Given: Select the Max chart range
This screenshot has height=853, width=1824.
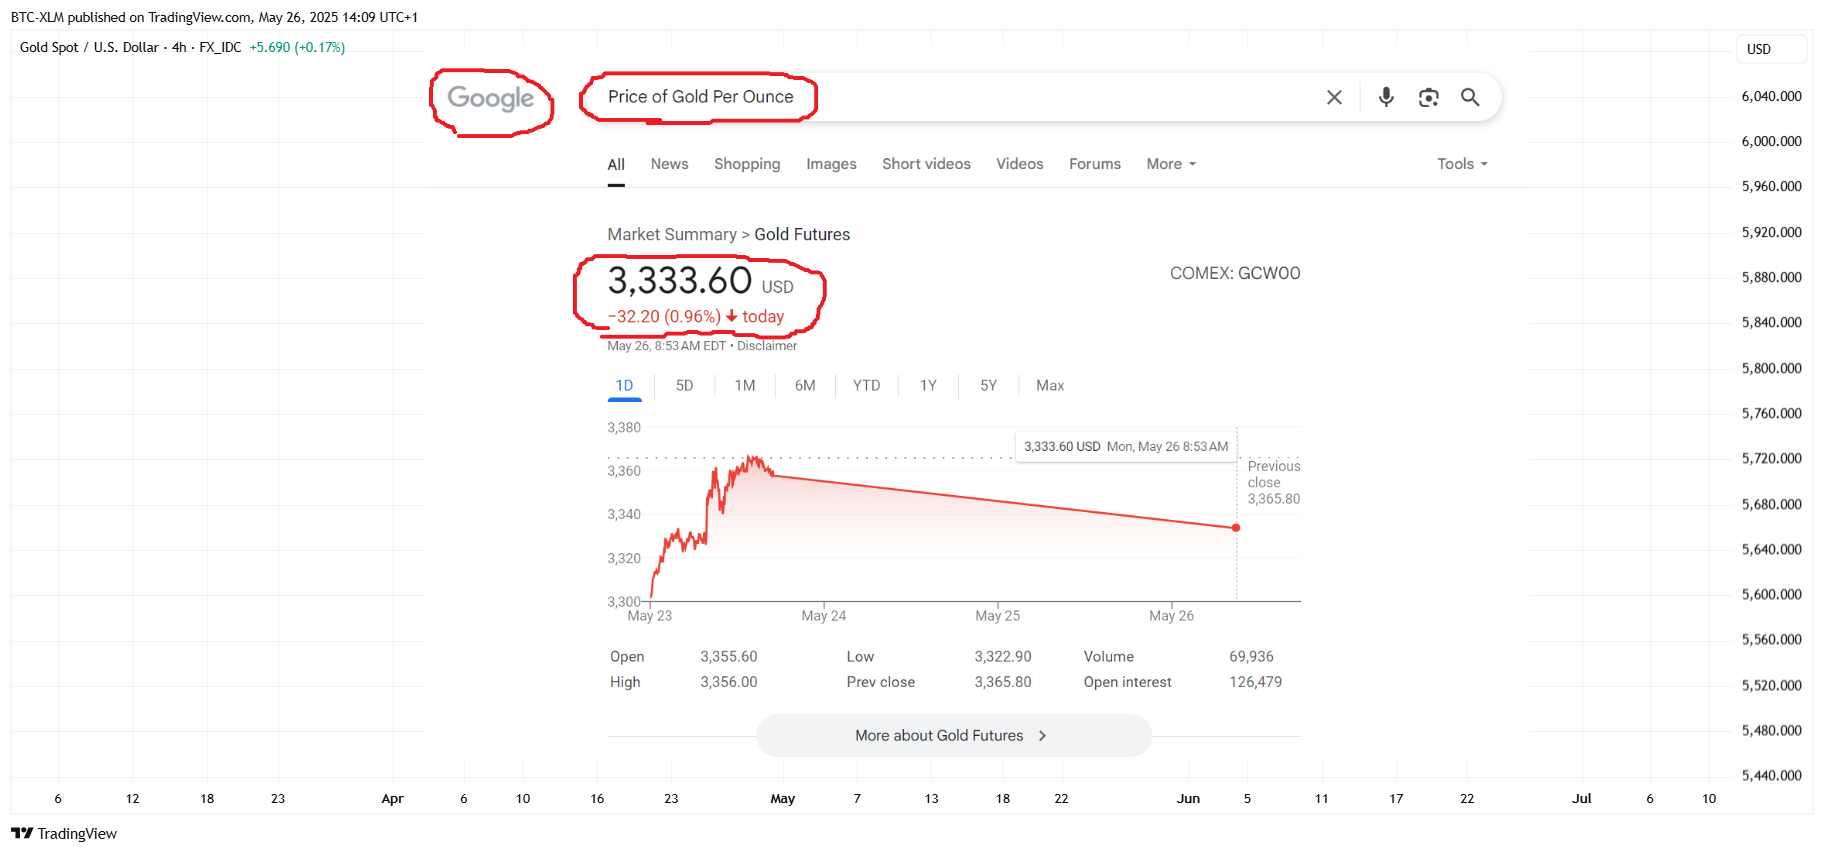Looking at the screenshot, I should (1050, 385).
